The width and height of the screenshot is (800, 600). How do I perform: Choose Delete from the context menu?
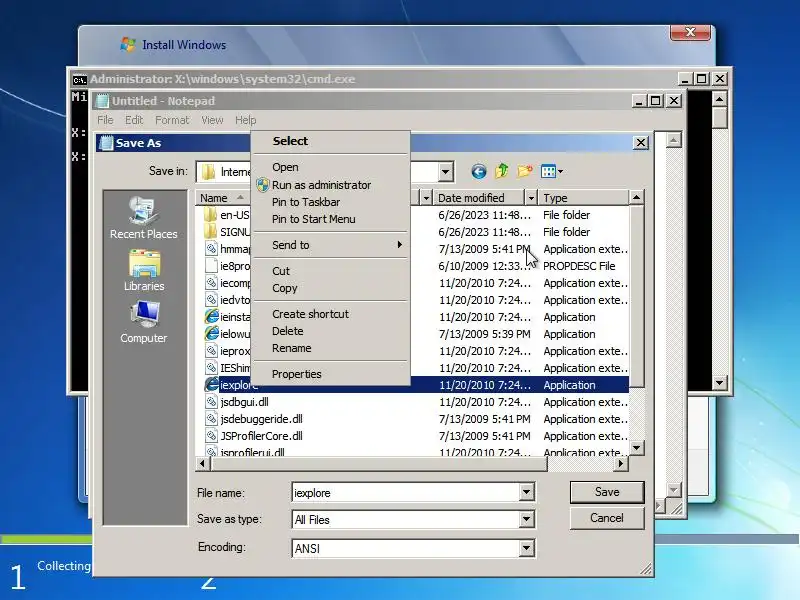click(x=332, y=331)
